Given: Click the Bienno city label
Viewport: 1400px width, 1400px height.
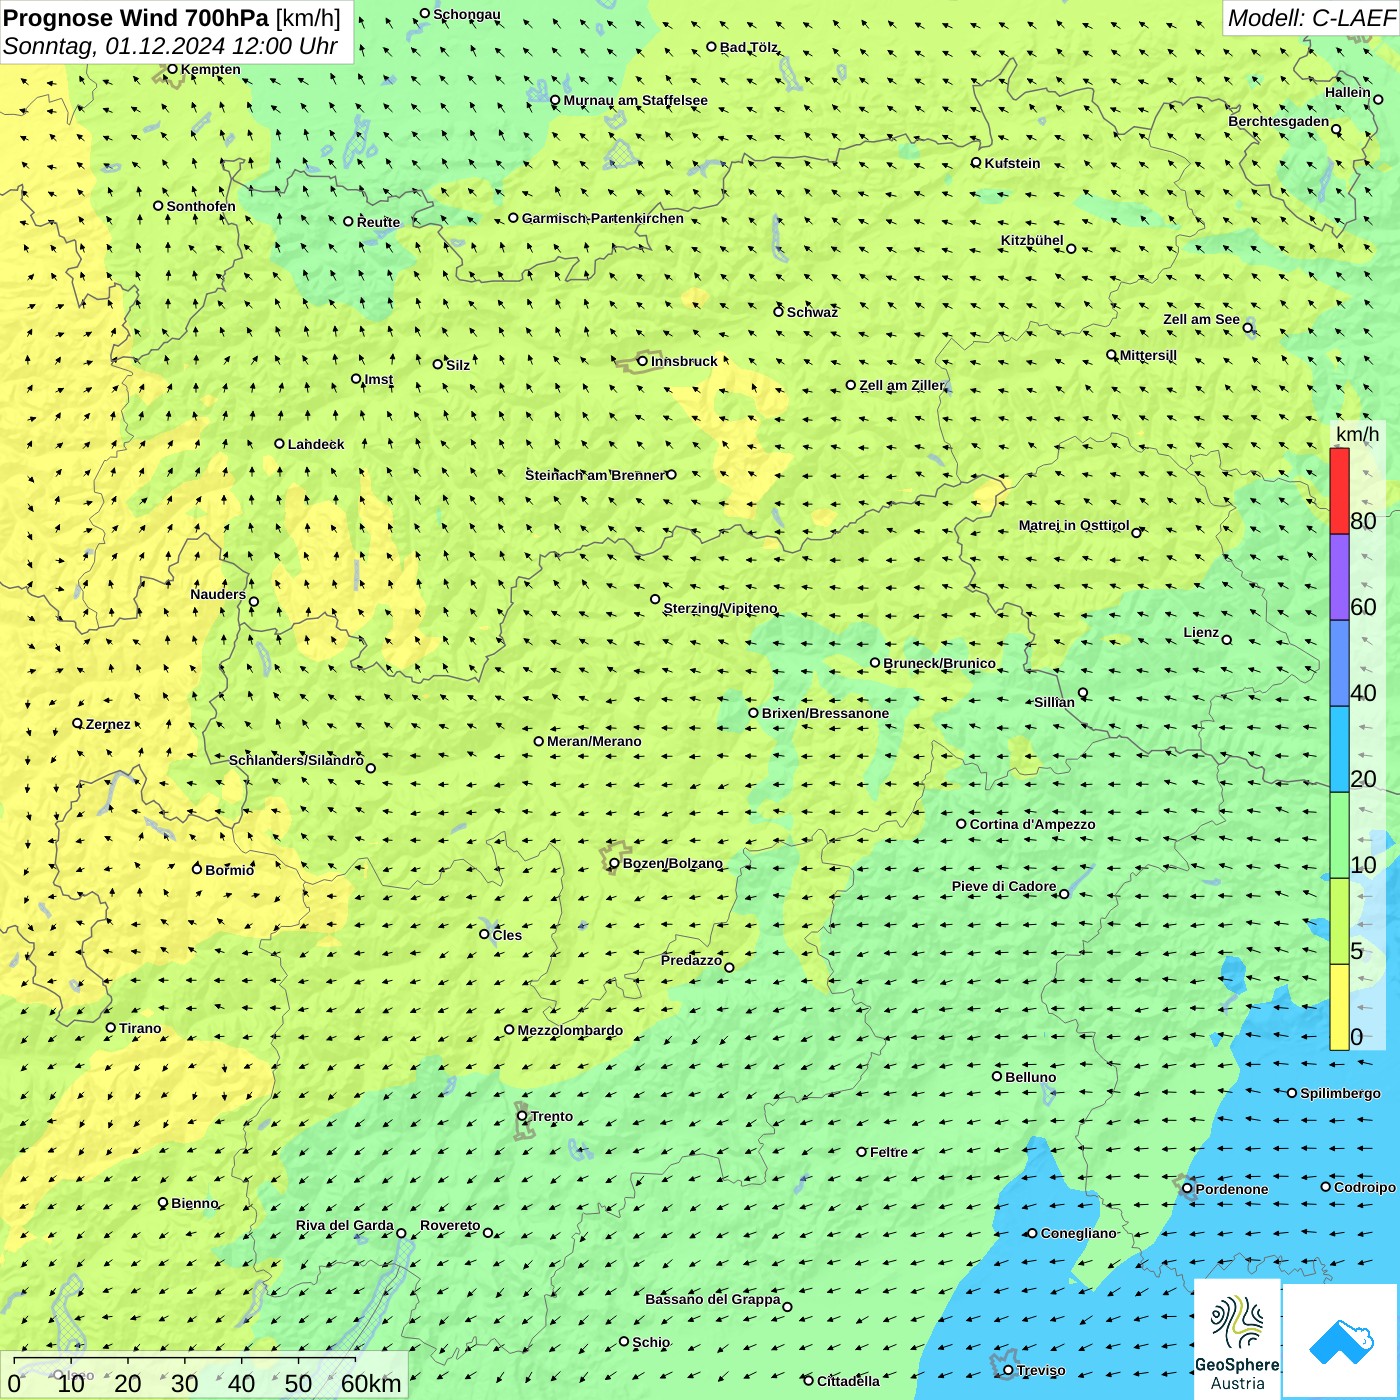Looking at the screenshot, I should click(194, 1203).
